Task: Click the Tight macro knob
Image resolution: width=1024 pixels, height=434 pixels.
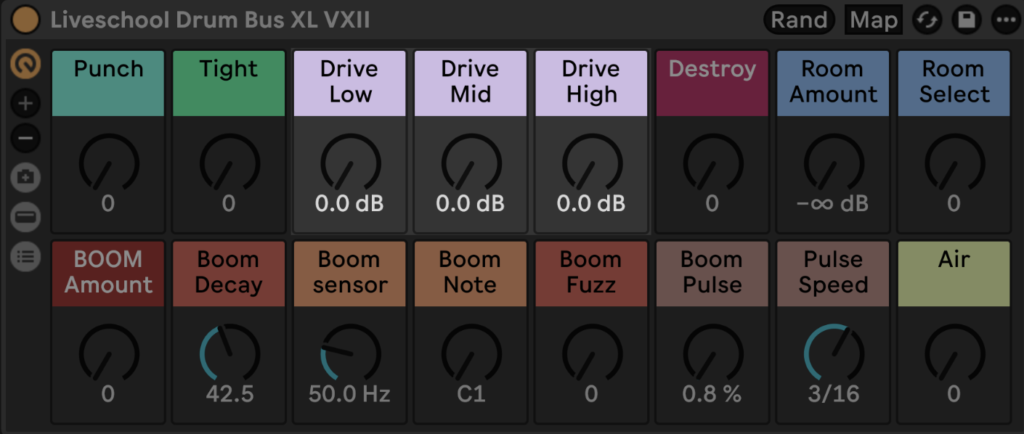Action: 229,163
